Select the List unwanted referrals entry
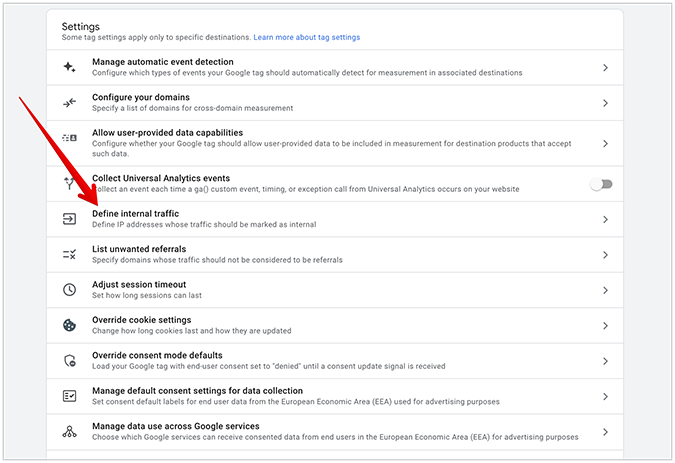The image size is (675, 463). 335,255
